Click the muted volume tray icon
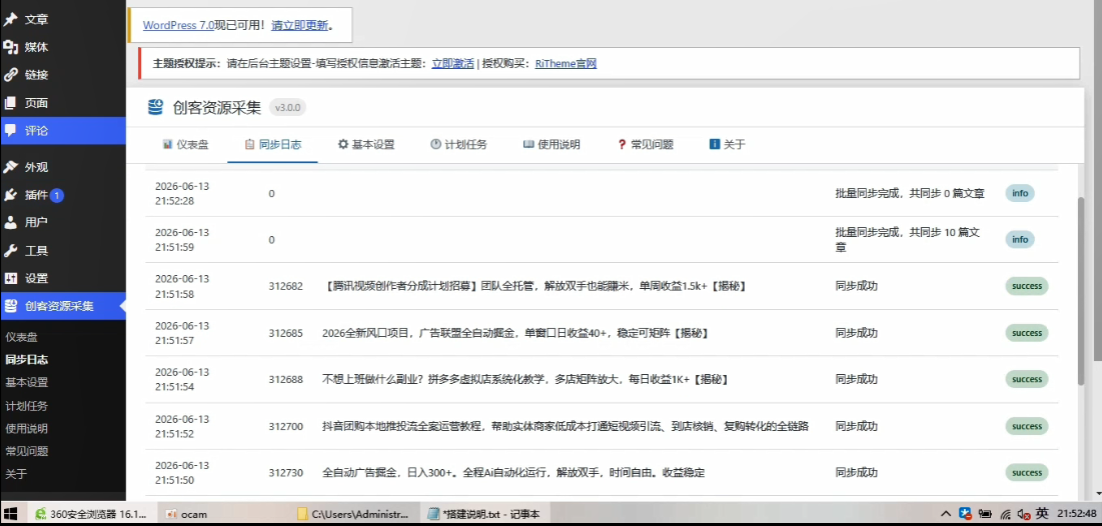 pos(1023,514)
